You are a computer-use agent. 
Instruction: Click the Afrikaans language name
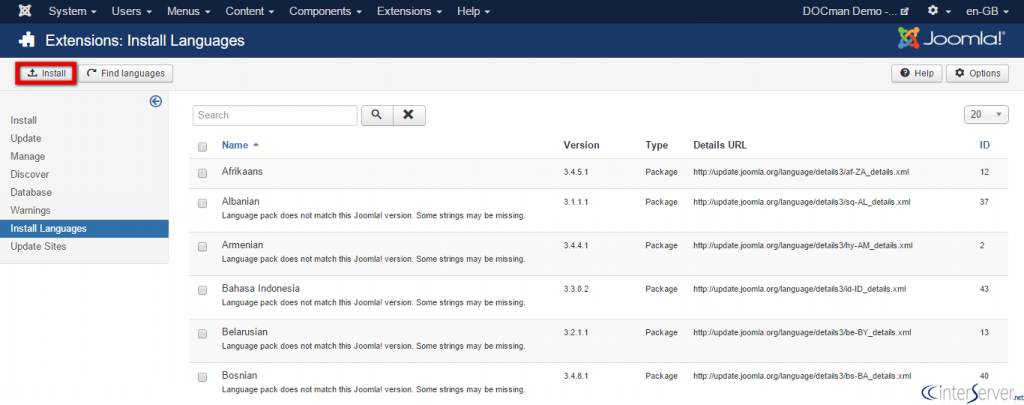pyautogui.click(x=242, y=170)
